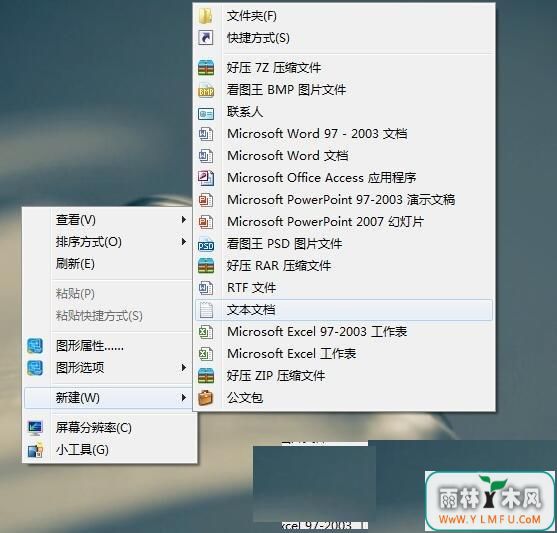Screen dimensions: 557x533
Task: Create a PowerPoint 2007 幻灯片
Action: click(344, 222)
